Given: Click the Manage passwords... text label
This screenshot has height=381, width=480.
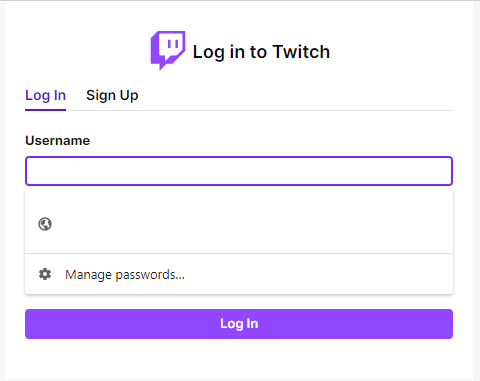Looking at the screenshot, I should 125,275.
